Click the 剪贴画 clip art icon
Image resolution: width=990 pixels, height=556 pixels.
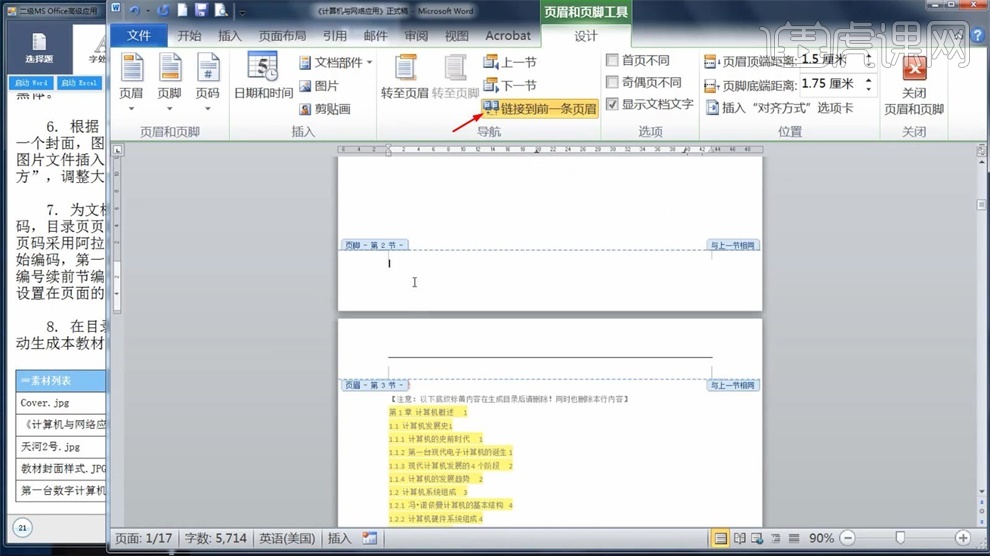pos(305,109)
